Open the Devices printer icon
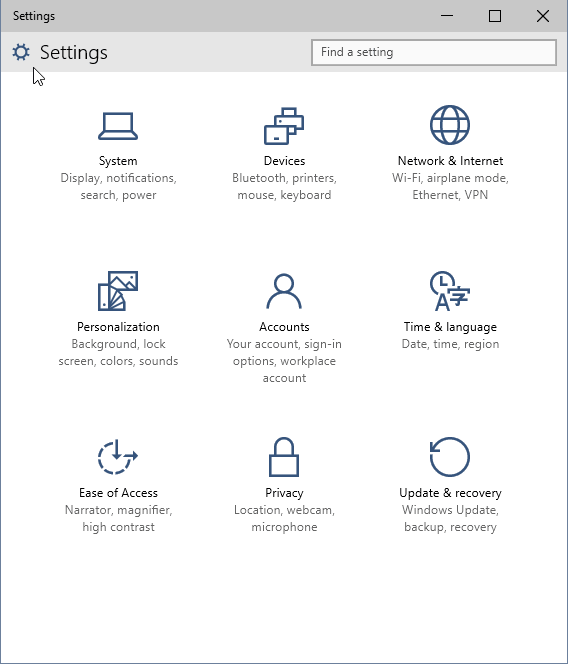568x664 pixels. [284, 126]
